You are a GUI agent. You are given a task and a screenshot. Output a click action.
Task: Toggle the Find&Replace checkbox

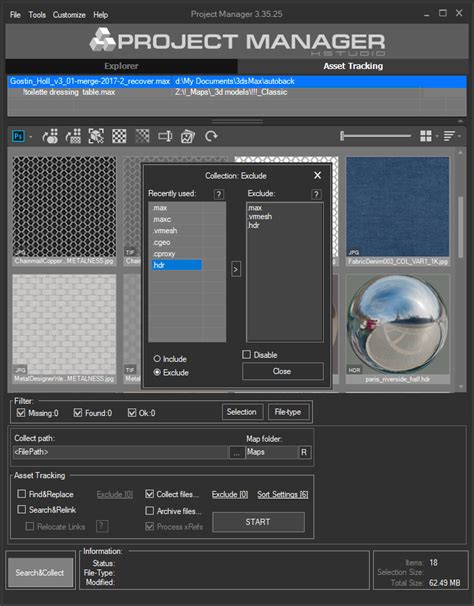(22, 494)
